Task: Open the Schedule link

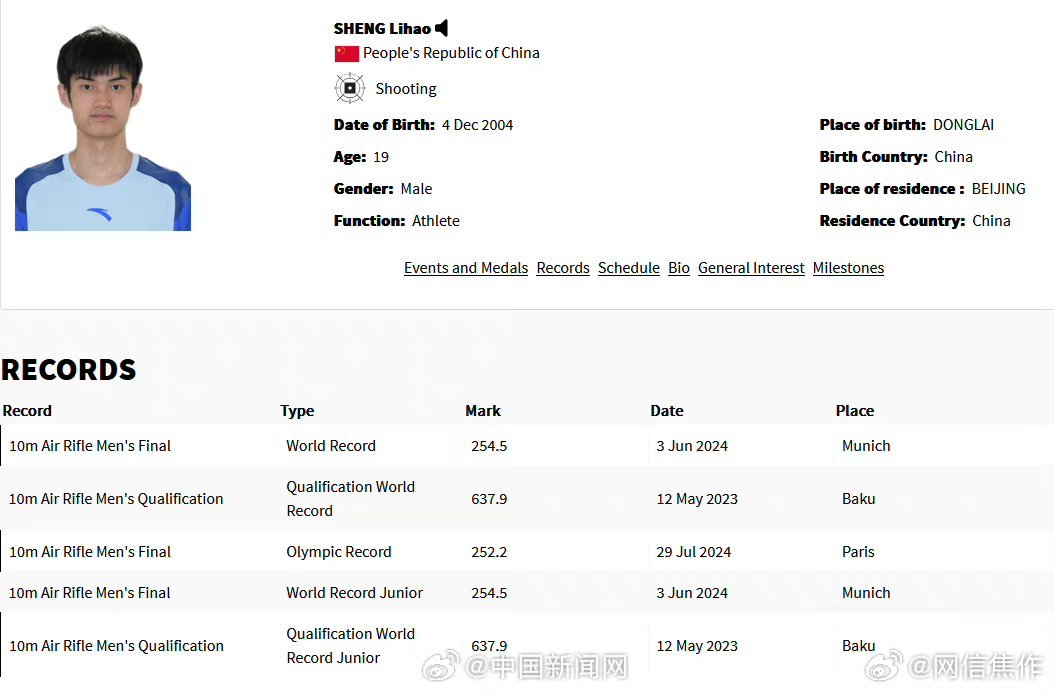Action: click(x=629, y=268)
